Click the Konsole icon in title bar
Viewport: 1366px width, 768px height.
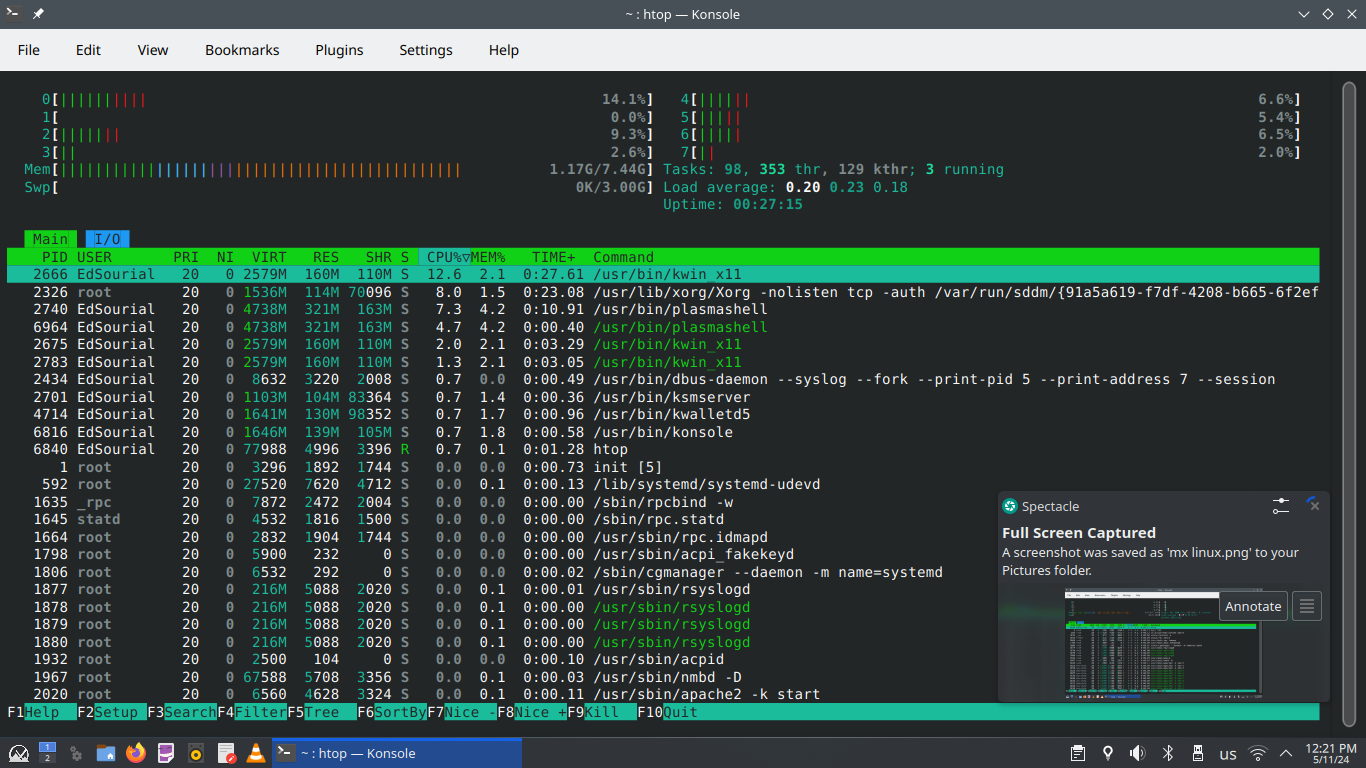coord(12,14)
